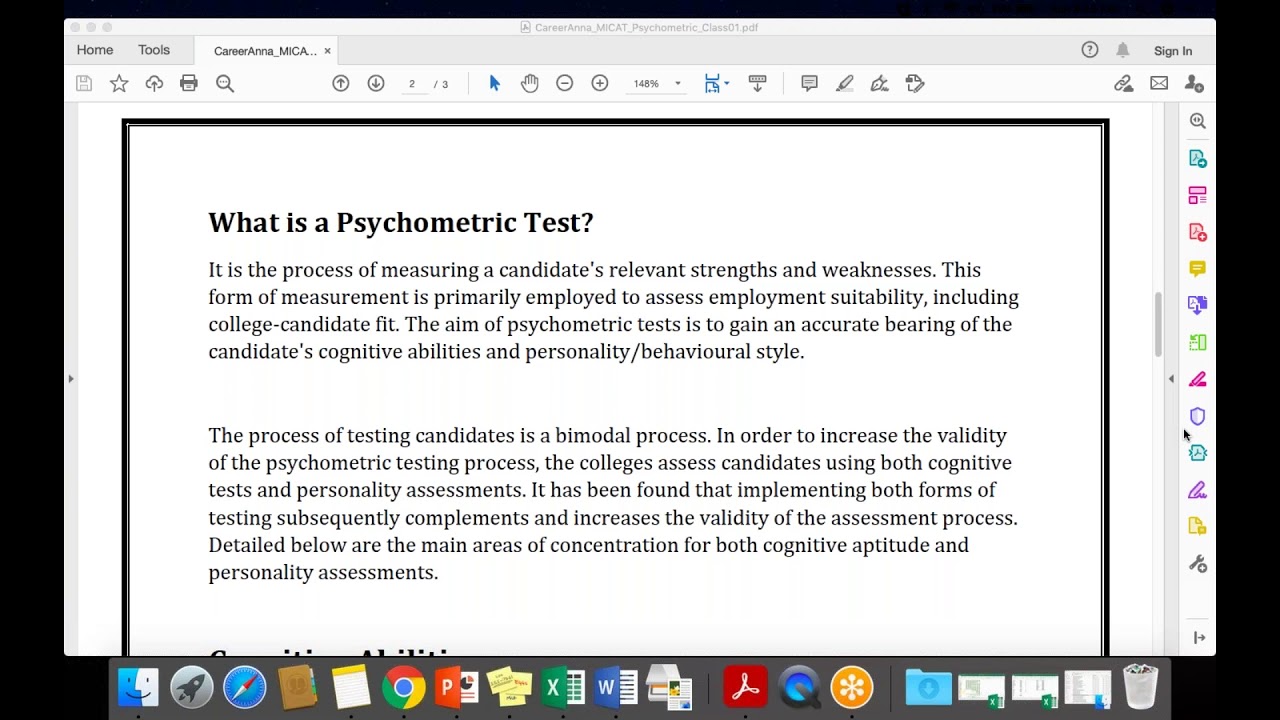Open the Find text search tool

[225, 84]
